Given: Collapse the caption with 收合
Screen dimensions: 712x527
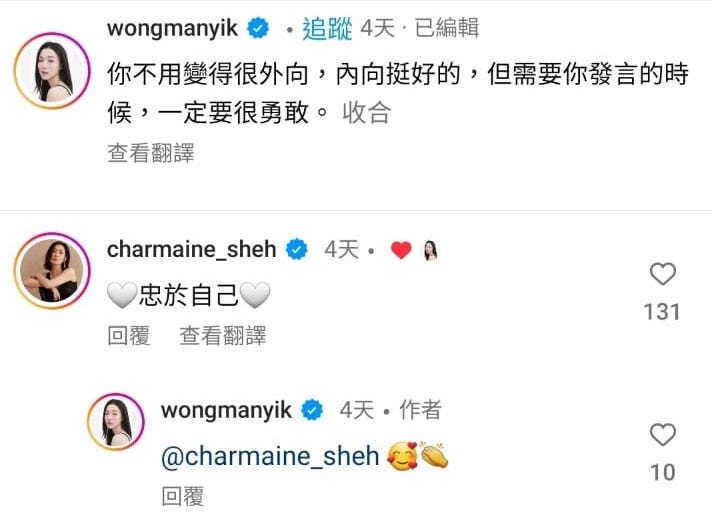Looking at the screenshot, I should click(366, 113).
